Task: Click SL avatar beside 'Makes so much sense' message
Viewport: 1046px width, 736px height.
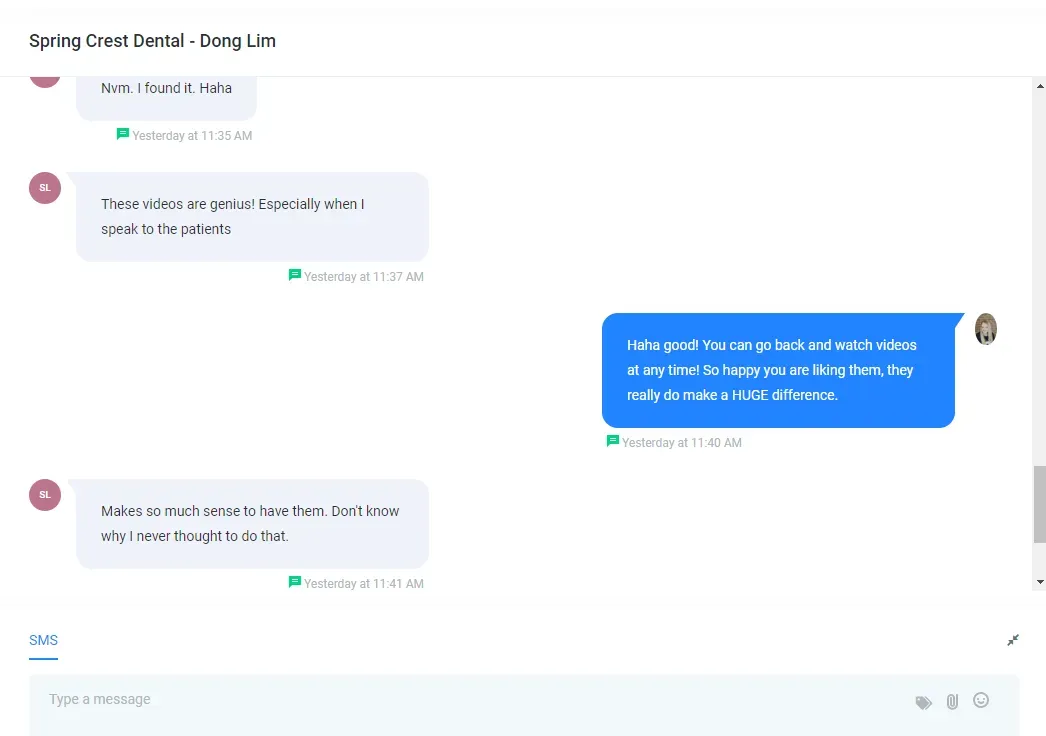Action: (45, 494)
